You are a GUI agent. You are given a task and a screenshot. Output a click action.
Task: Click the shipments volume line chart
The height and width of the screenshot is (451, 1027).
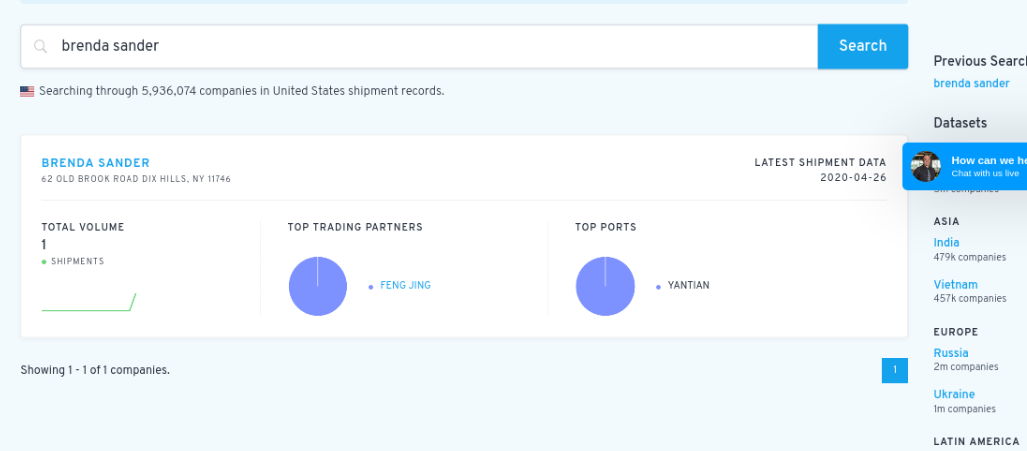pyautogui.click(x=88, y=302)
